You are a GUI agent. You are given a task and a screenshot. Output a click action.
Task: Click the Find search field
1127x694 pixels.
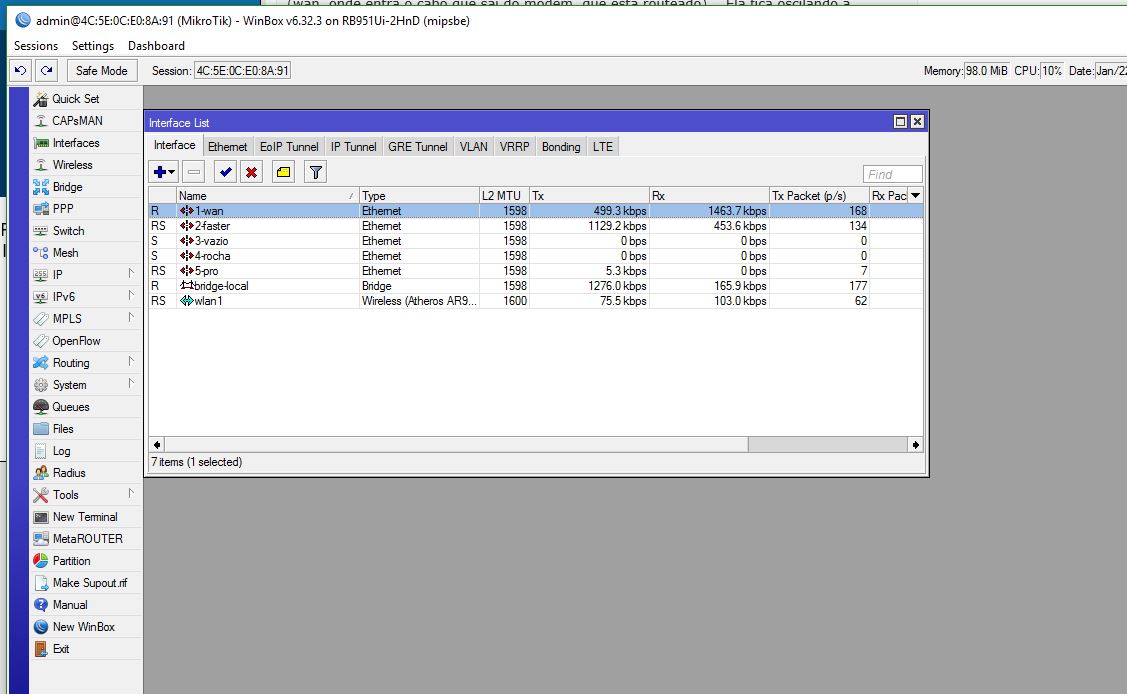[x=893, y=174]
